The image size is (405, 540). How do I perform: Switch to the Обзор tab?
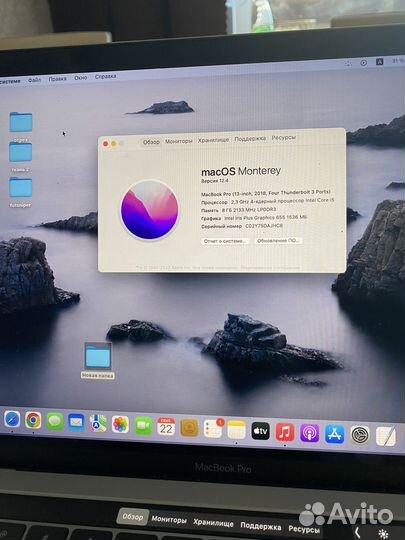[151, 142]
